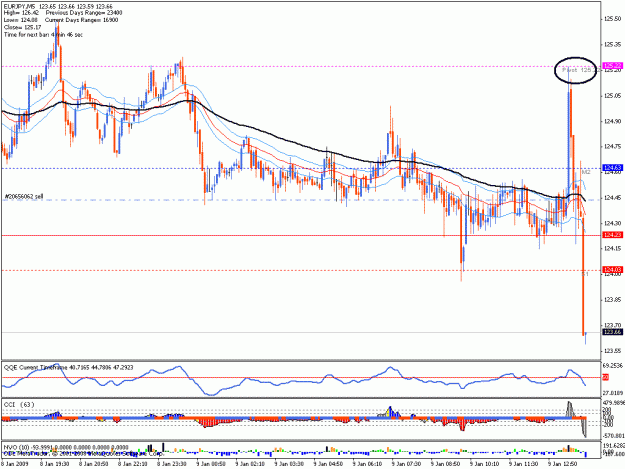The image size is (625, 469).
Task: Click the '8 Jan 22:10' time axis label
Action: click(133, 464)
